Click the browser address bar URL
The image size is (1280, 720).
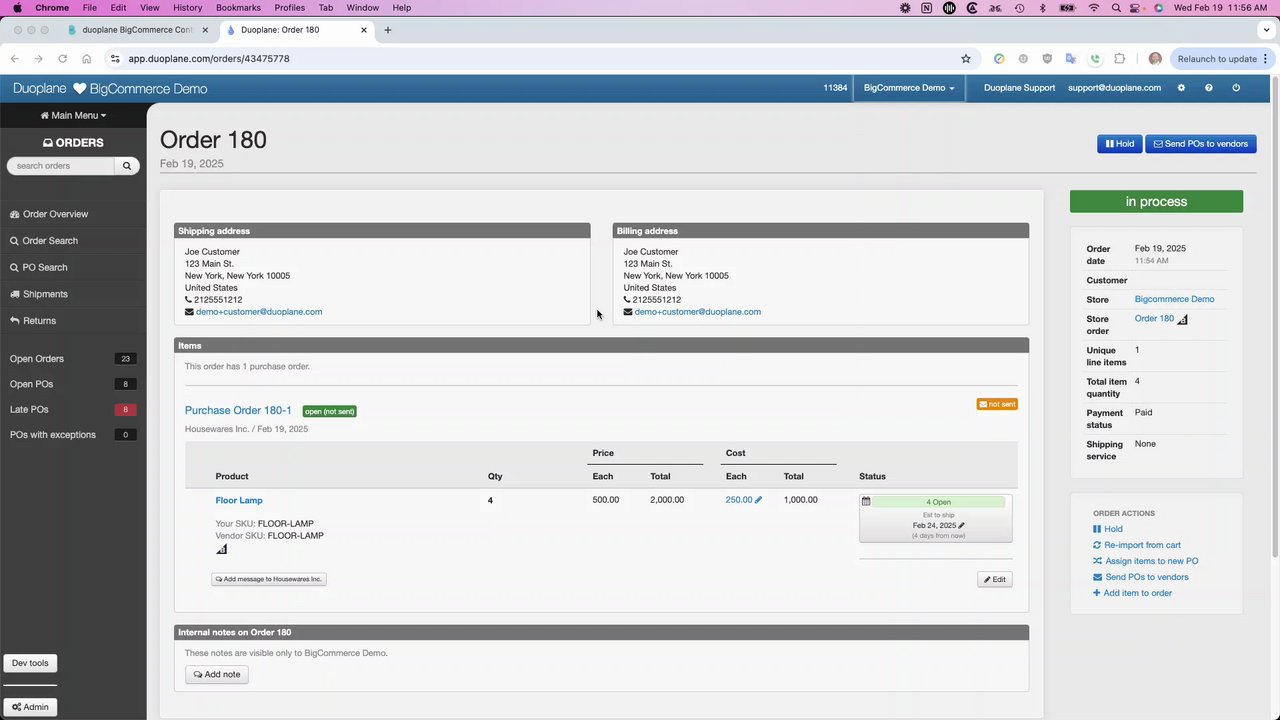(x=209, y=59)
